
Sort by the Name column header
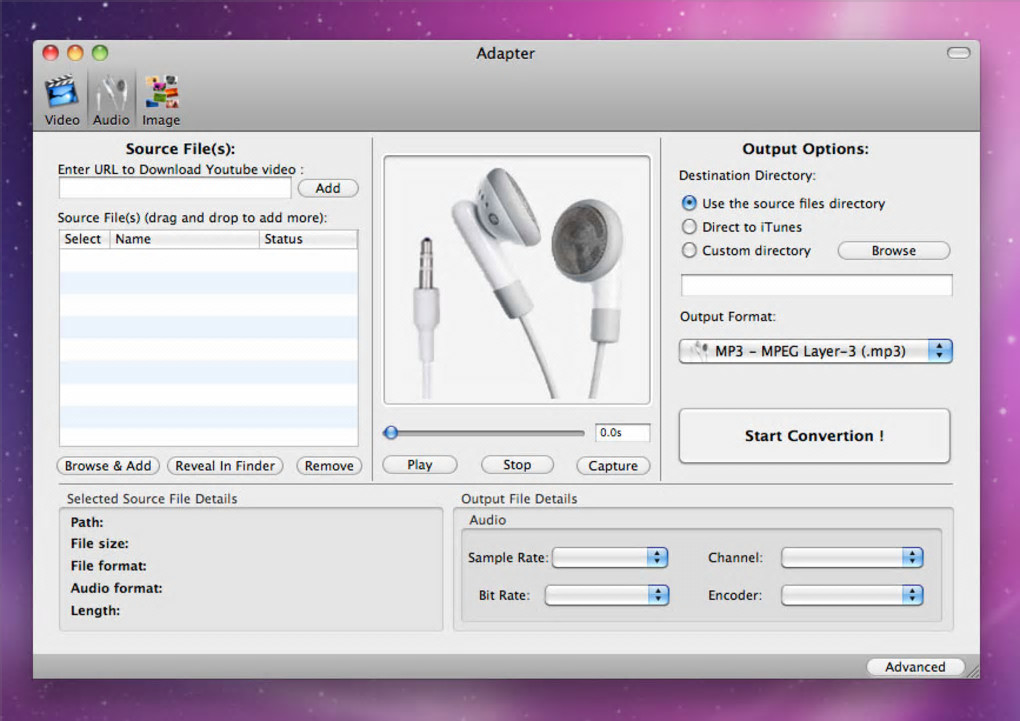(184, 239)
